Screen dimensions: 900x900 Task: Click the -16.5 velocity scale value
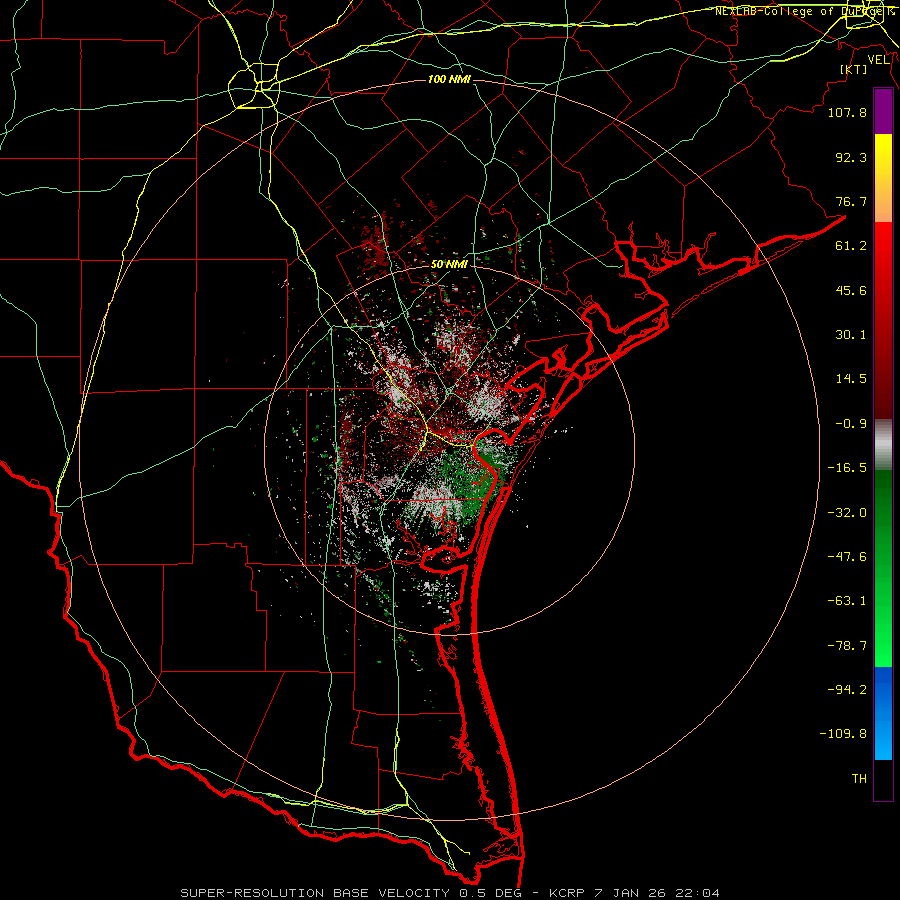tap(847, 468)
